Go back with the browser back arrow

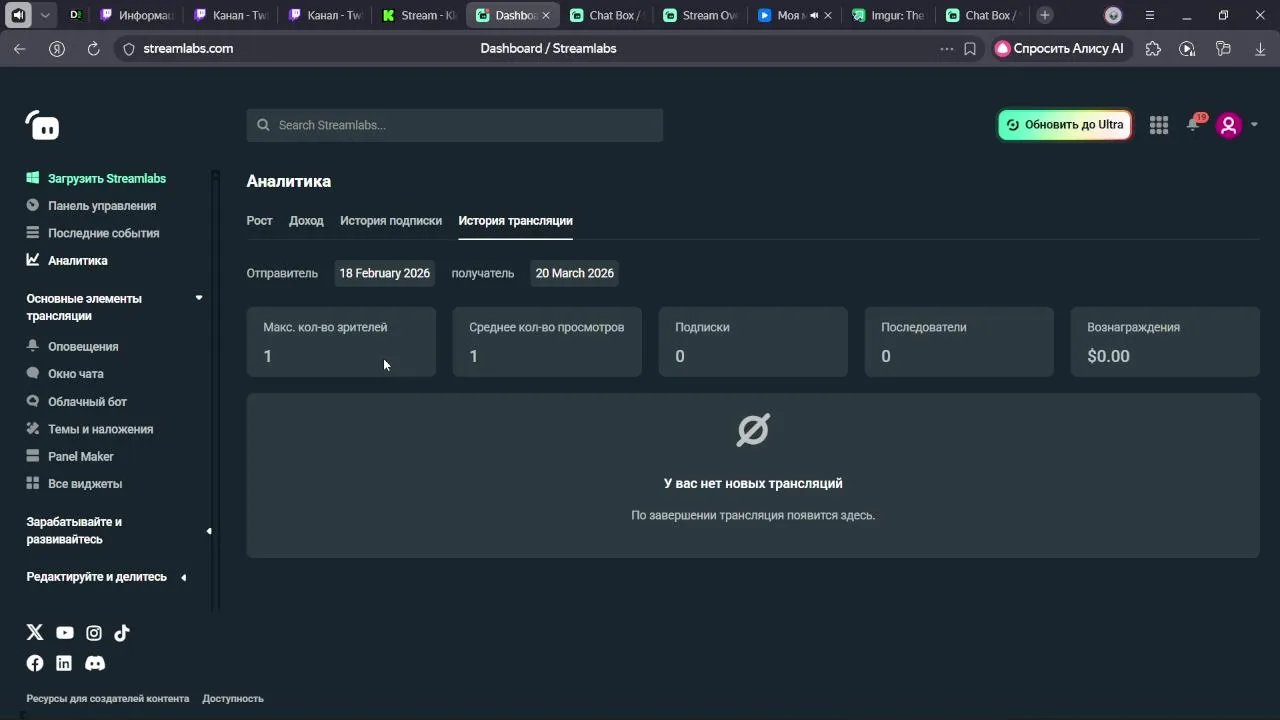[20, 48]
